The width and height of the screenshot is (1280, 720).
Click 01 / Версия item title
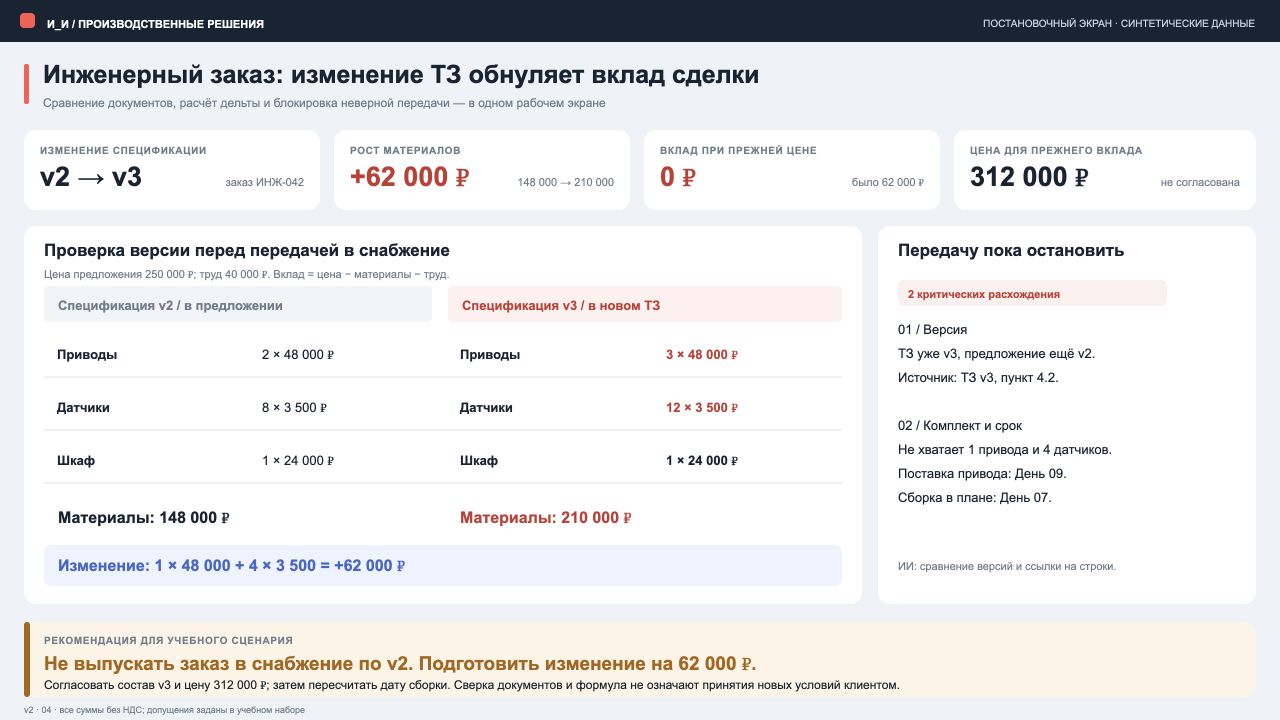[x=933, y=329]
